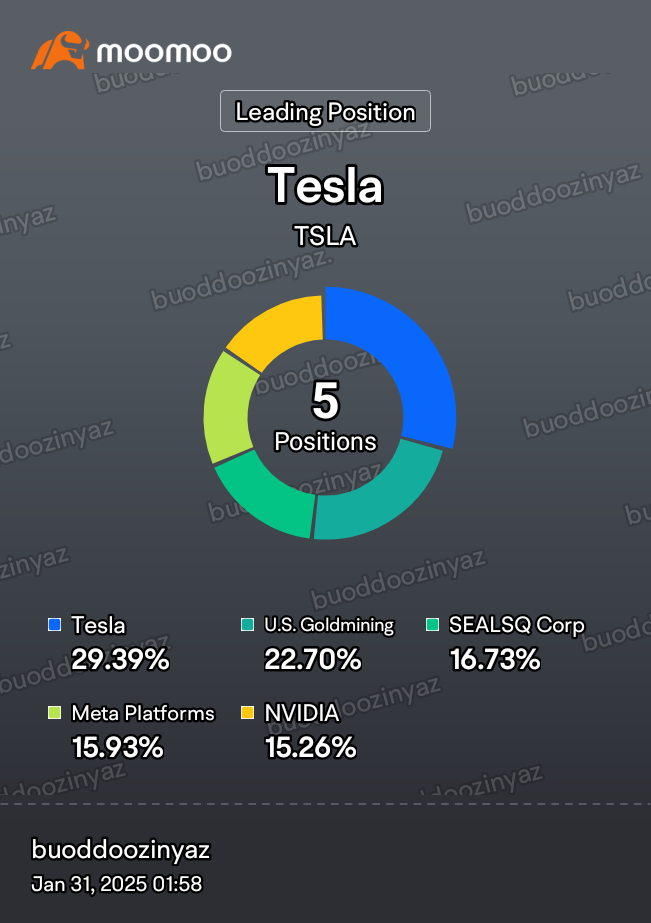
Task: Click the blue Tesla legend swatch
Action: tap(55, 625)
